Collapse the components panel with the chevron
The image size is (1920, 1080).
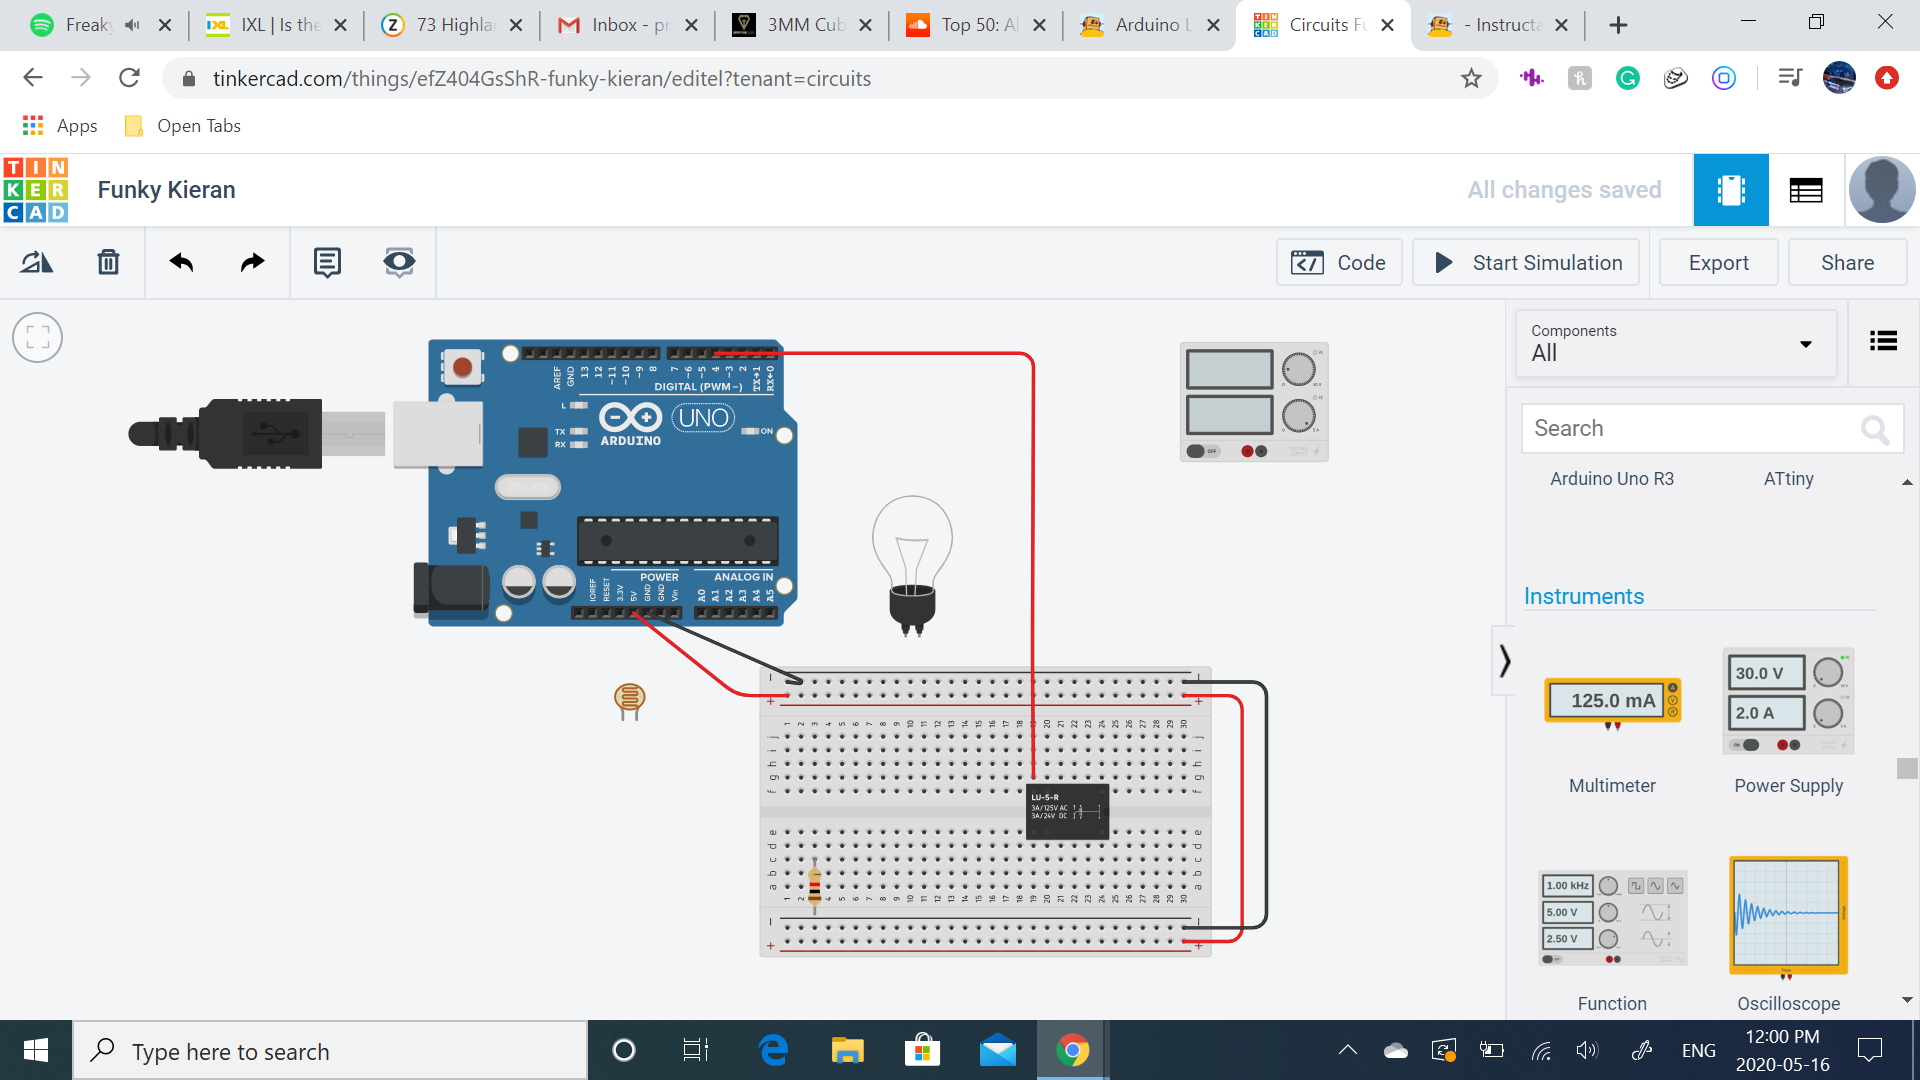point(1504,660)
